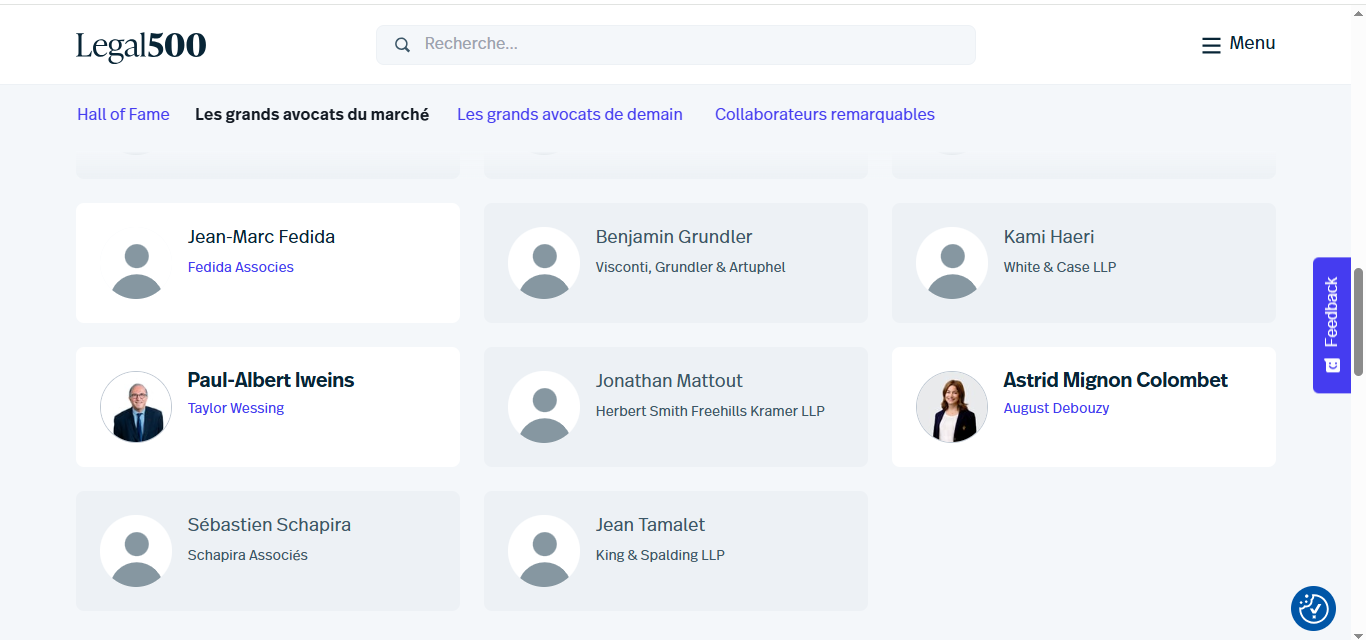Image resolution: width=1366 pixels, height=640 pixels.
Task: Open Paul-Albert Iweins name link
Action: (x=271, y=380)
